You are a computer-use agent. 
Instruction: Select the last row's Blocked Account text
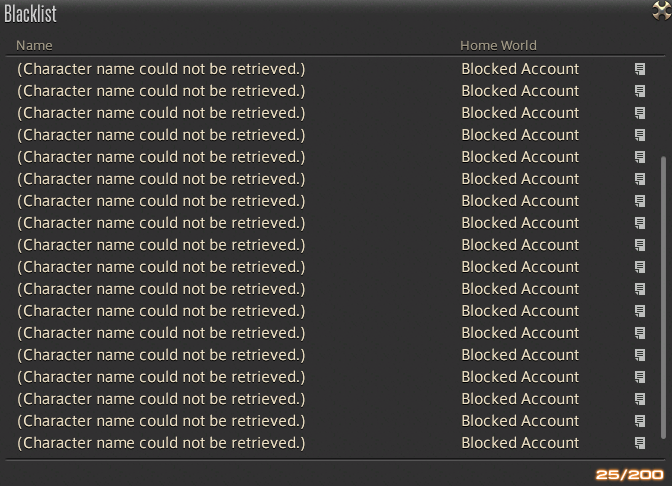(520, 443)
